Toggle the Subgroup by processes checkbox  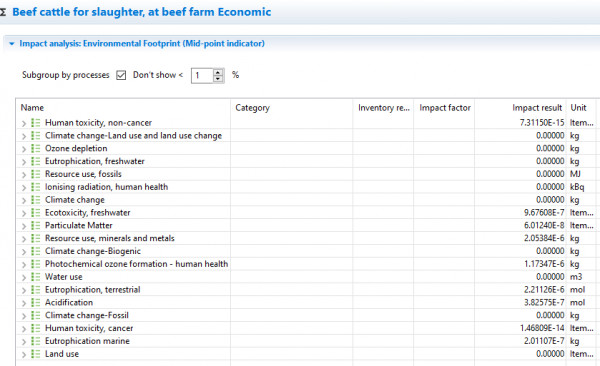pos(121,75)
